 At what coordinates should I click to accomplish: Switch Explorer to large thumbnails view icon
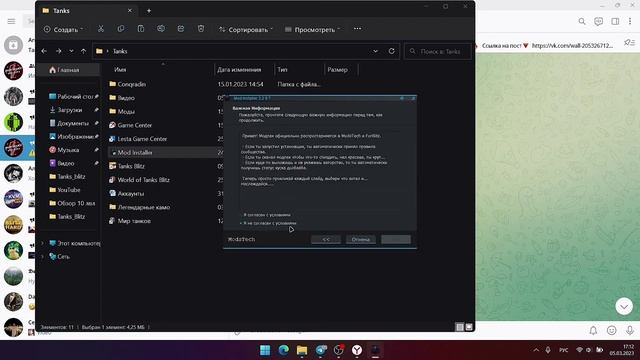[469, 327]
